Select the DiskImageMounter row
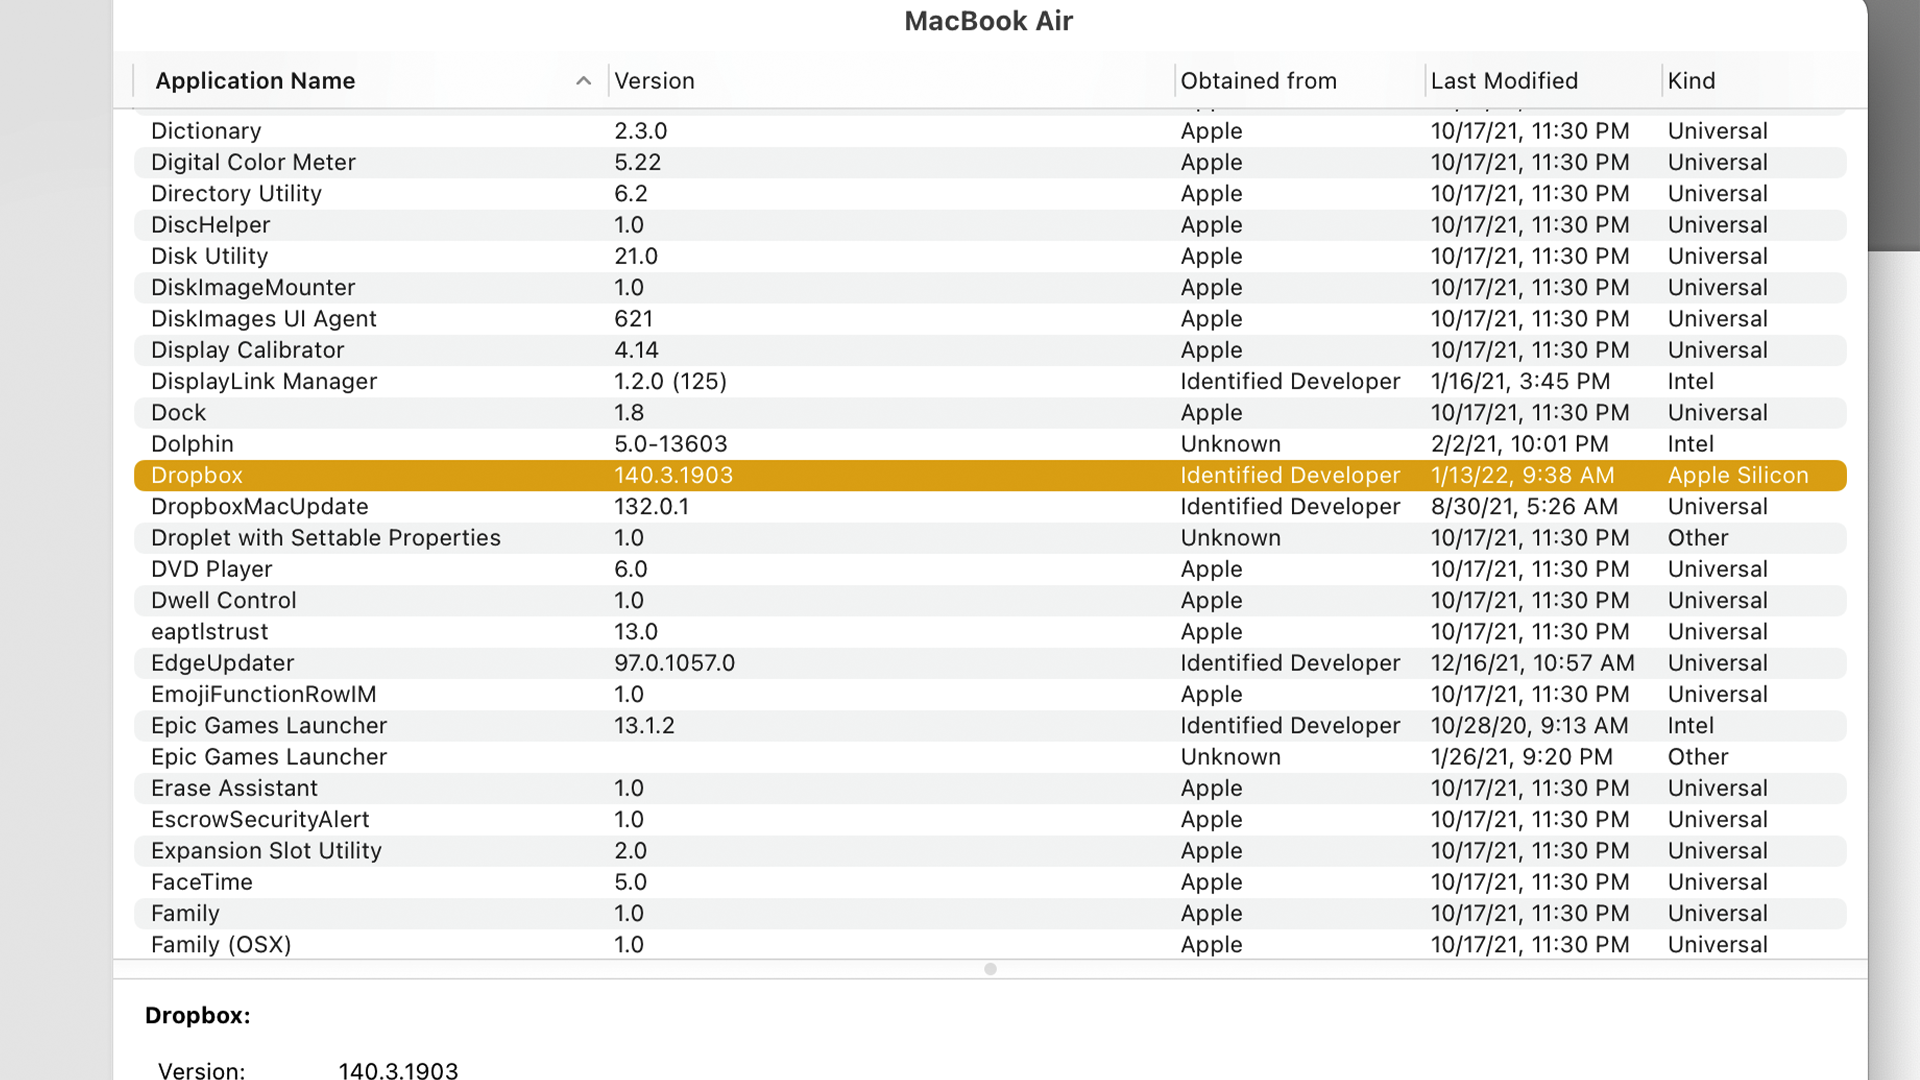The image size is (1920, 1080). (x=990, y=288)
